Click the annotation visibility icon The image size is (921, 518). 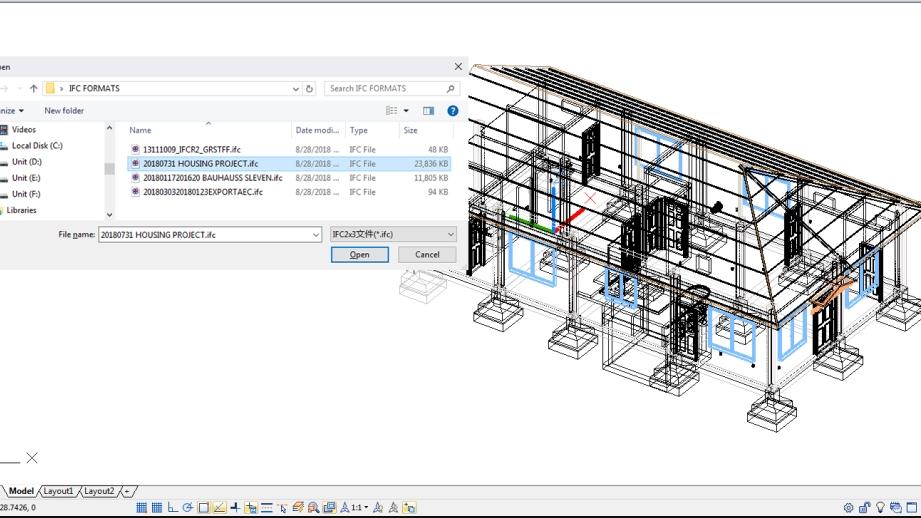378,507
